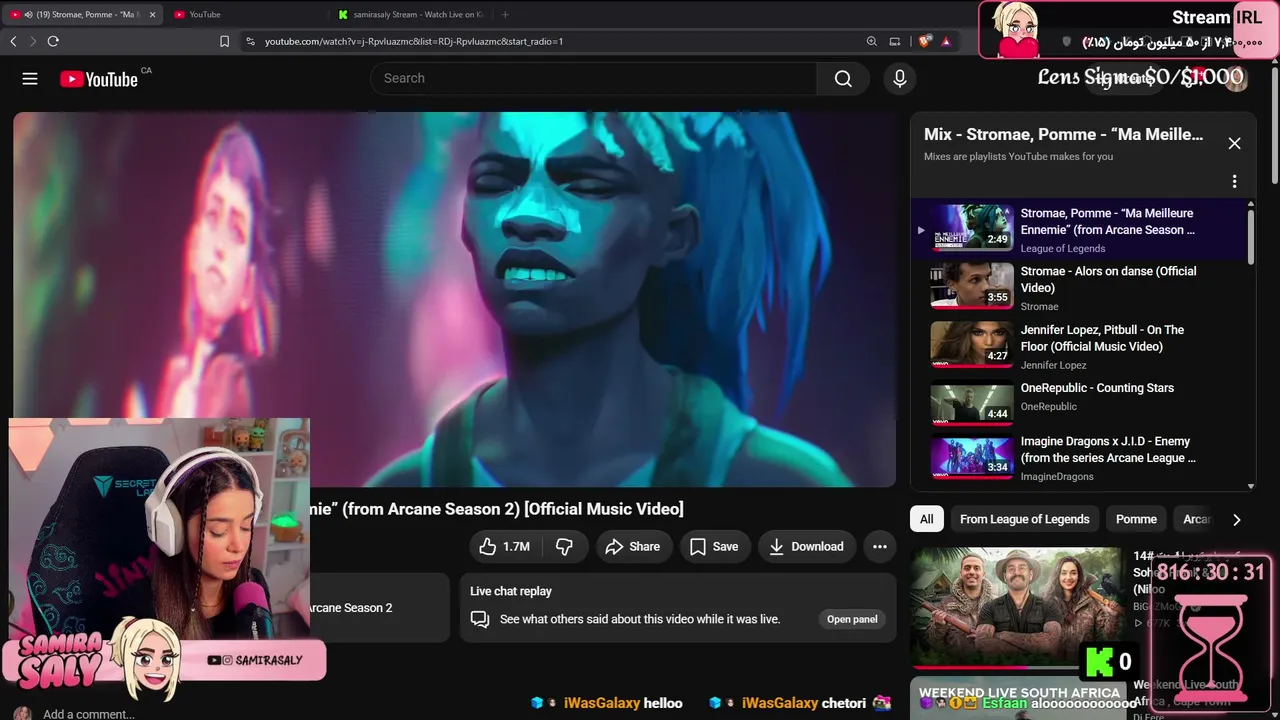The height and width of the screenshot is (720, 1280).
Task: Like the video with 1.7M likes
Action: pos(504,546)
